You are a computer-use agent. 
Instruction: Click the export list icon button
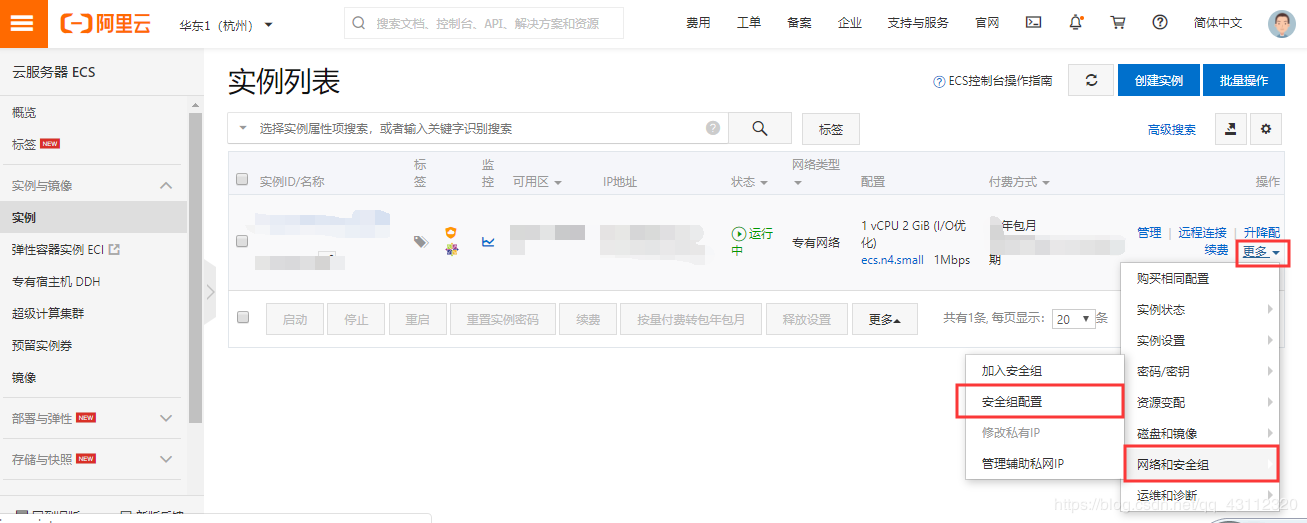click(1231, 128)
